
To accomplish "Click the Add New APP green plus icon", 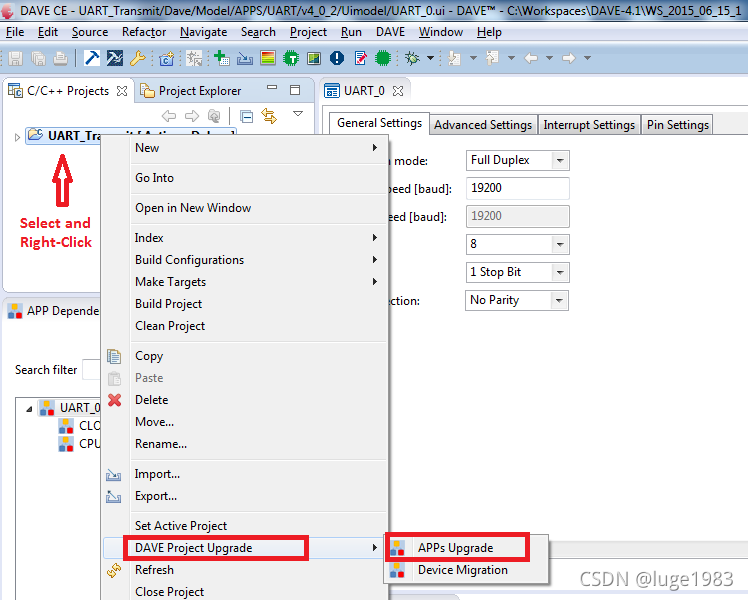I will click(x=221, y=58).
